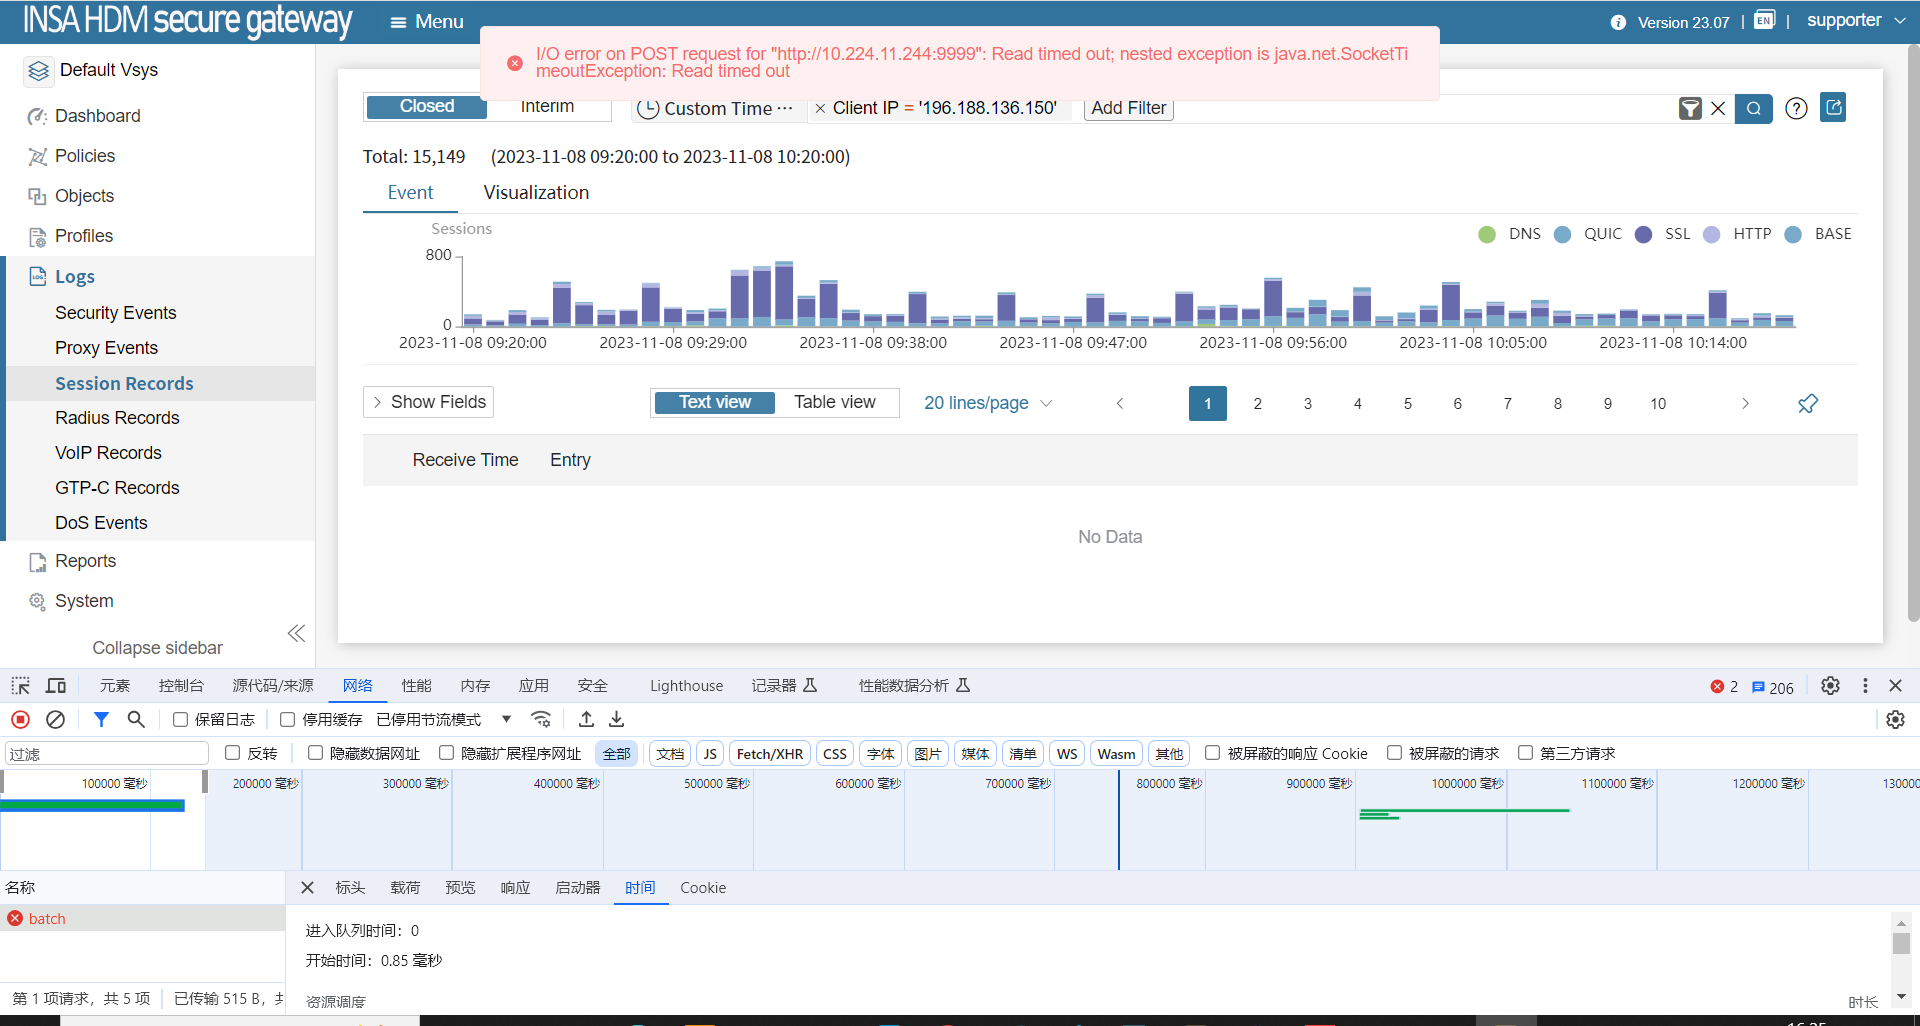The height and width of the screenshot is (1026, 1920).
Task: Switch to Table view
Action: point(834,402)
